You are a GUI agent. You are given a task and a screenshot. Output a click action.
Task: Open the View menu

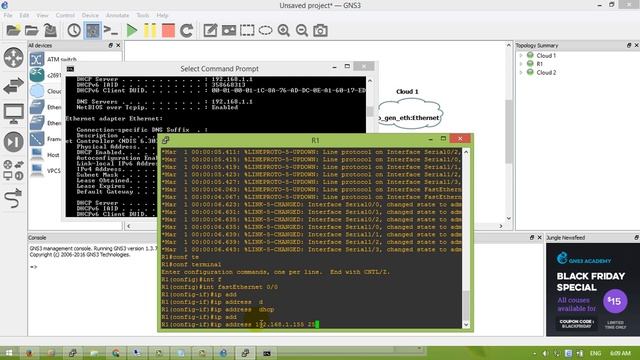(x=42, y=15)
